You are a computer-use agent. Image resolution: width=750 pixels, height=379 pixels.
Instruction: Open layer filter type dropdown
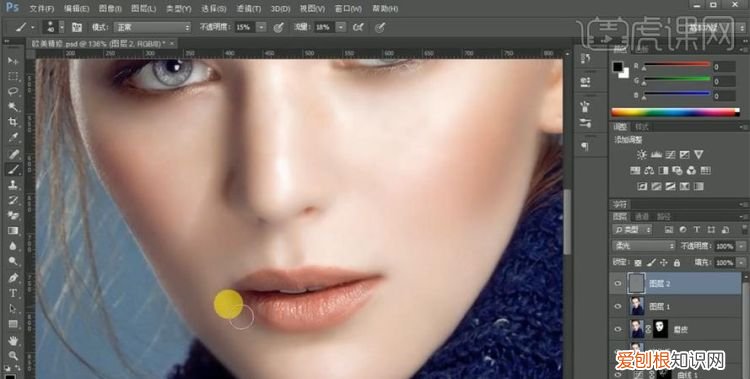point(632,230)
